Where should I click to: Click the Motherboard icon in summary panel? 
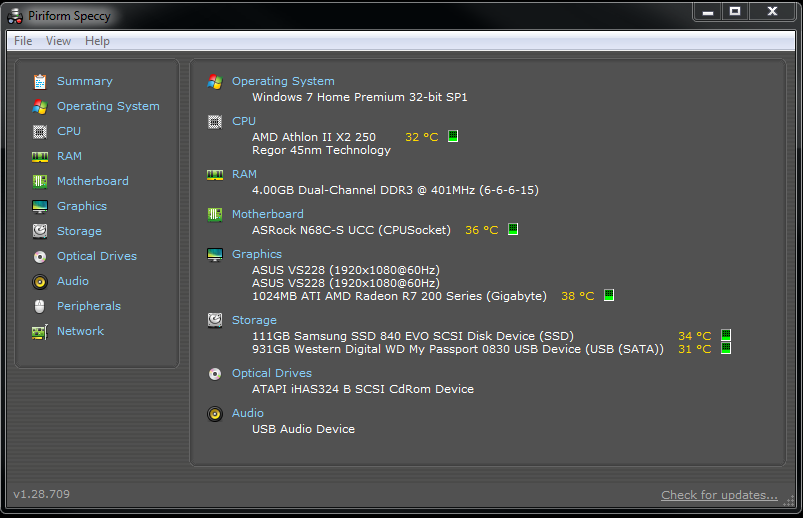pos(215,215)
